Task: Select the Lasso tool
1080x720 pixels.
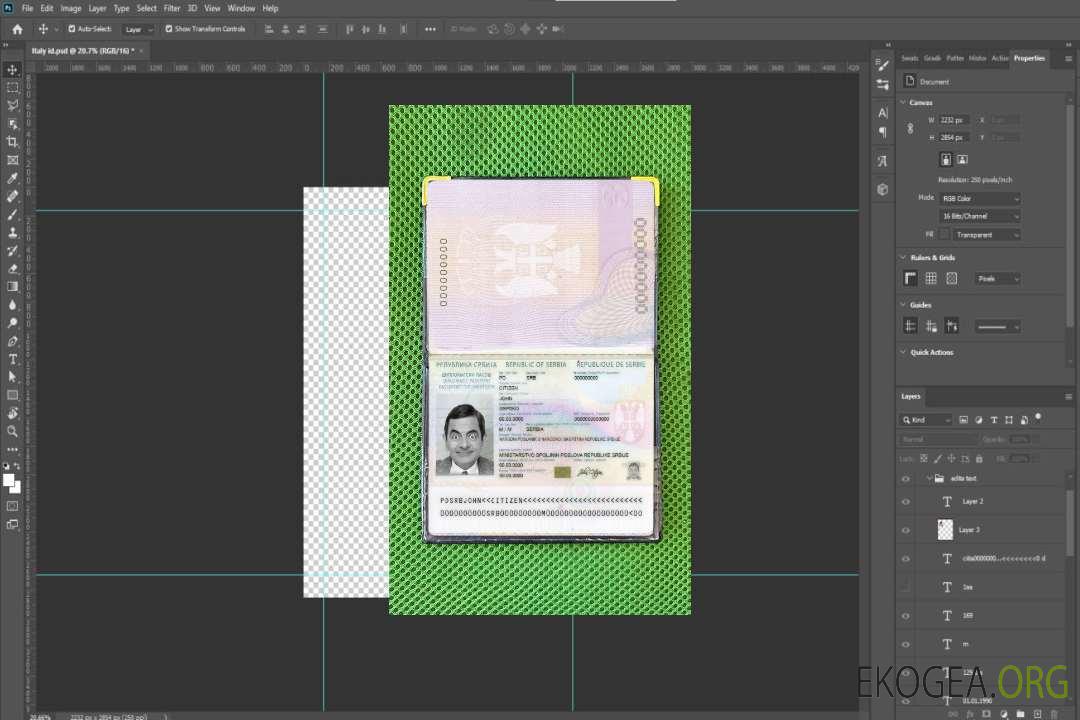Action: [x=12, y=105]
